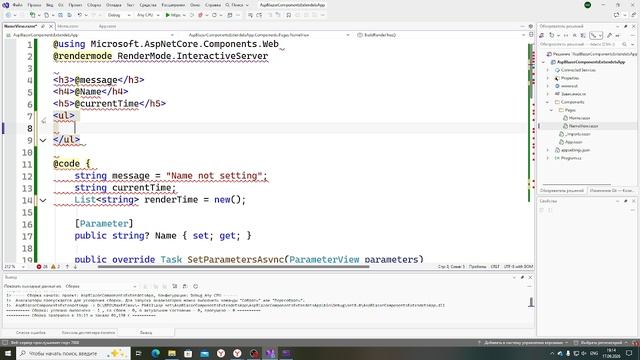Open the Отладка menu

tap(113, 5)
